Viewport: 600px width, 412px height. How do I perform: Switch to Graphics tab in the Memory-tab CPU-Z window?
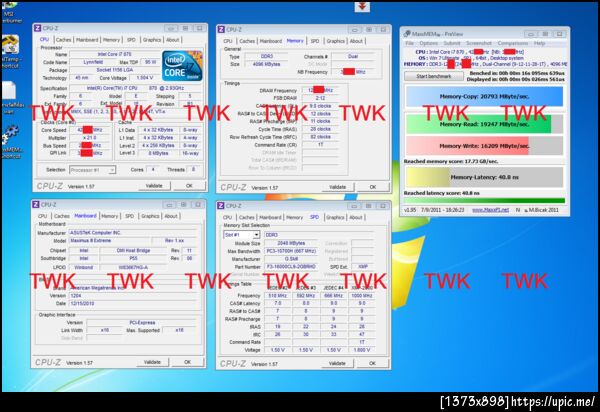(335, 41)
